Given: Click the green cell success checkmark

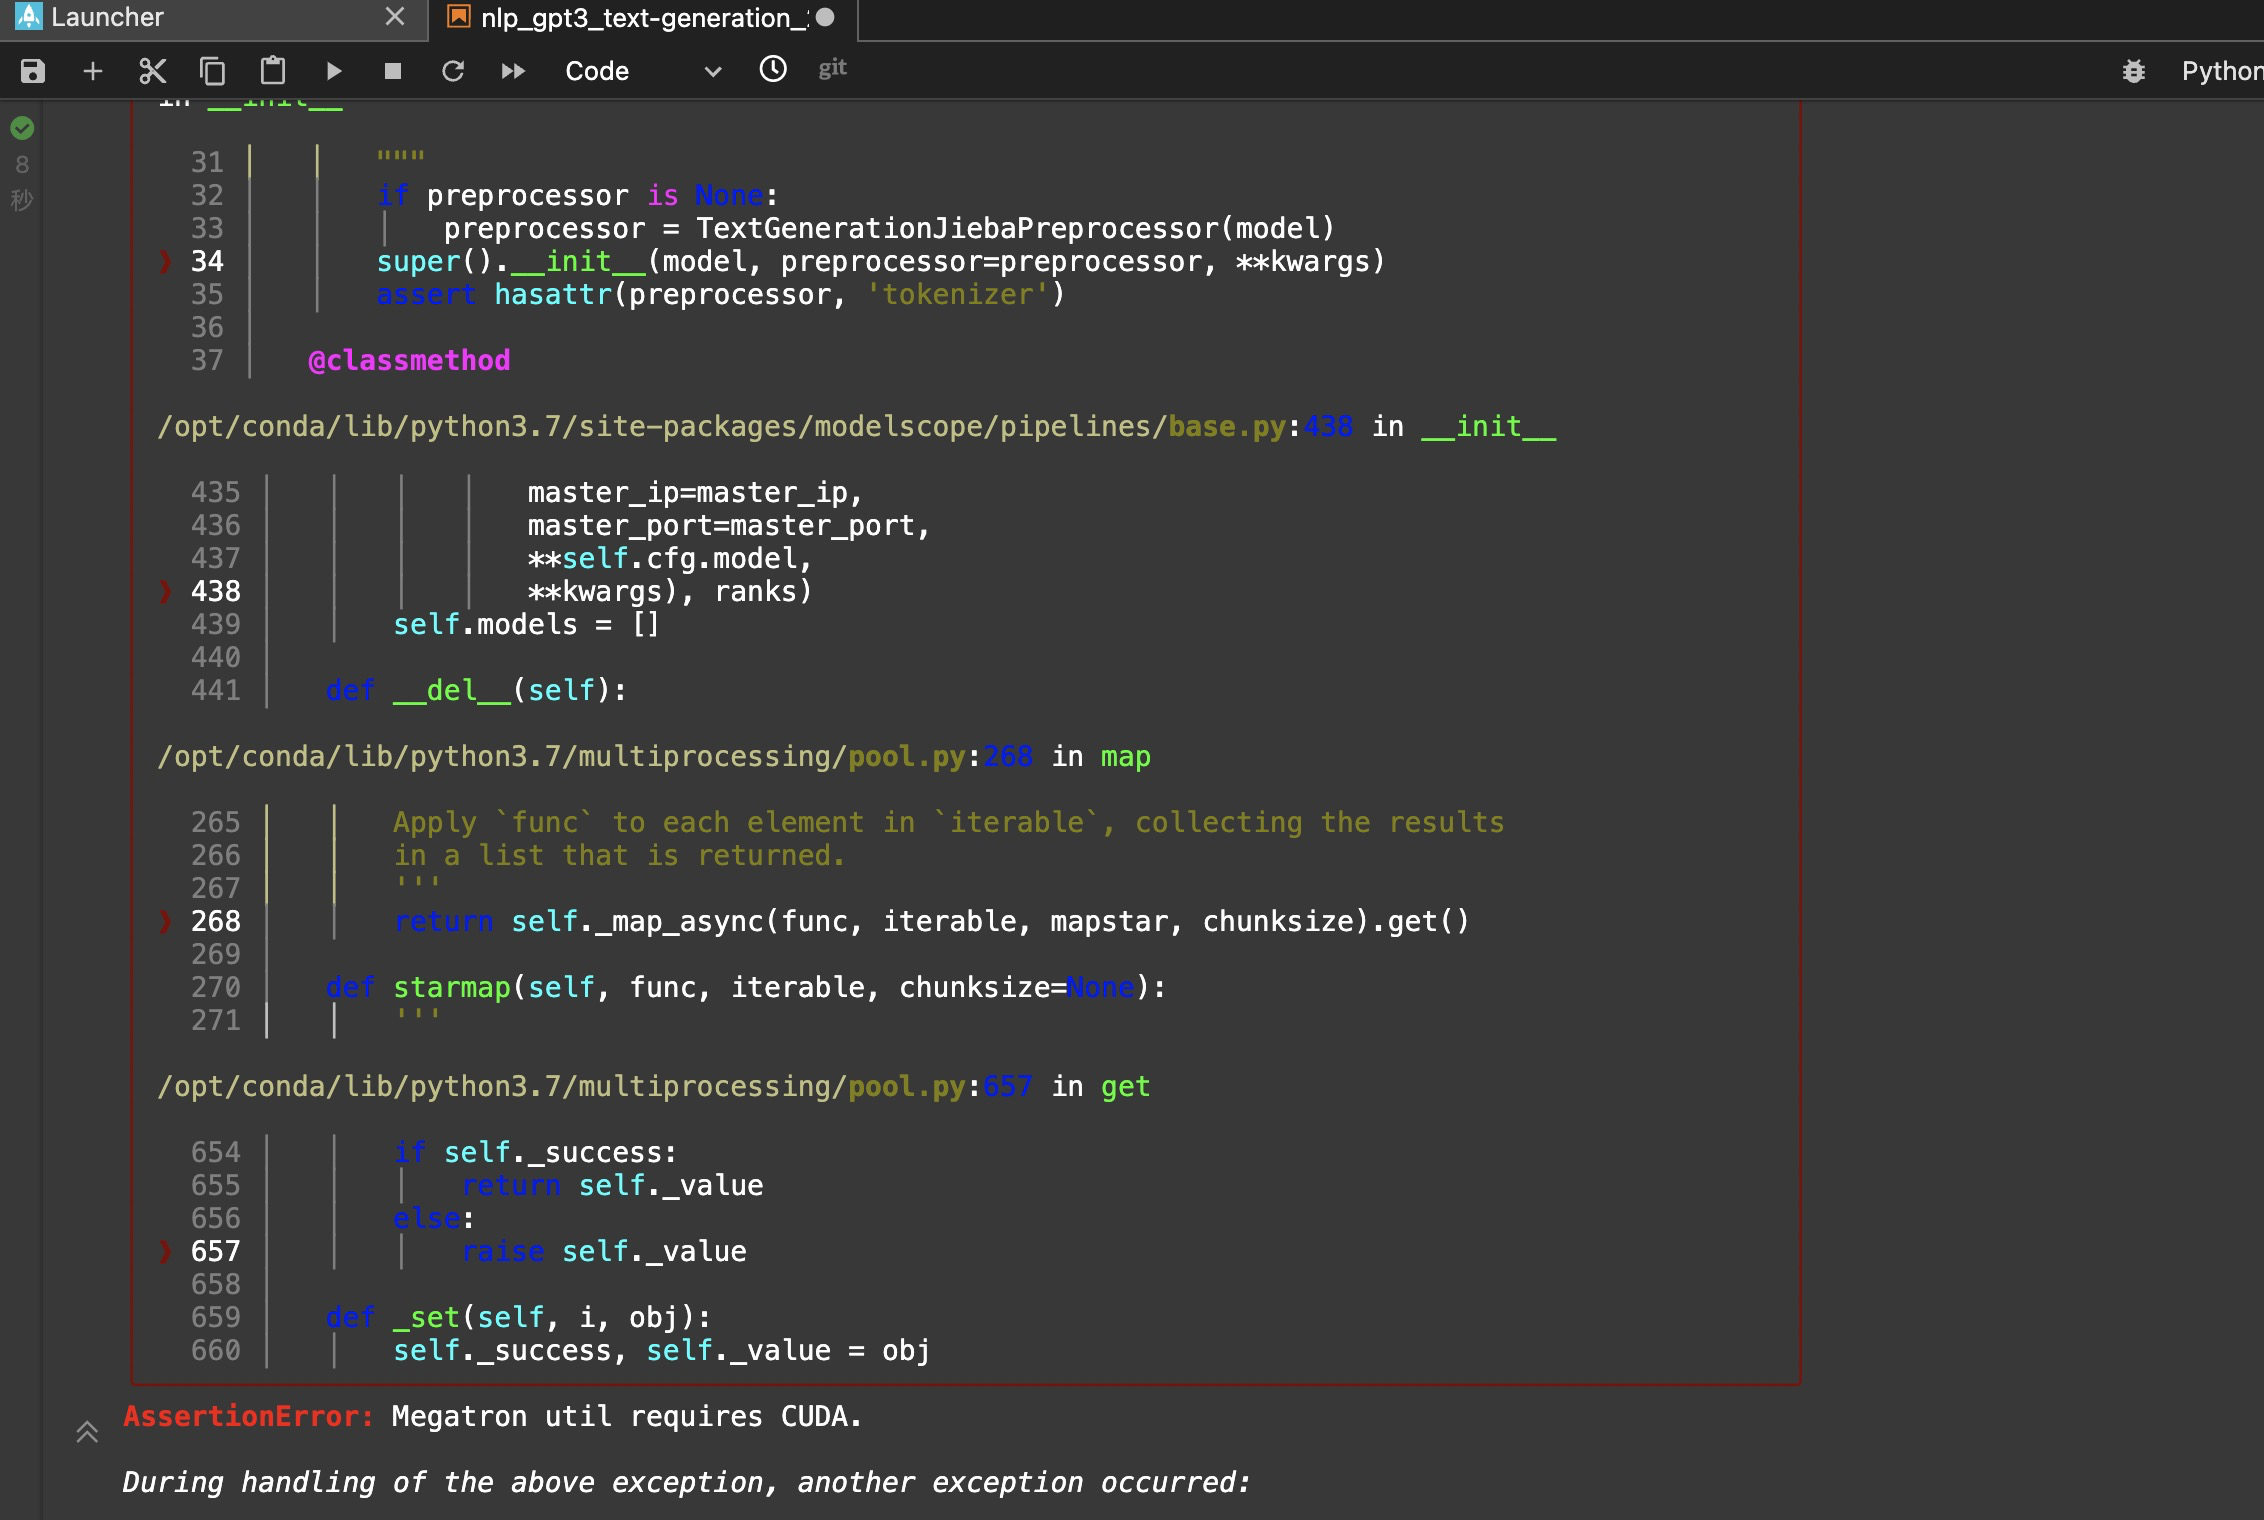Looking at the screenshot, I should point(22,128).
